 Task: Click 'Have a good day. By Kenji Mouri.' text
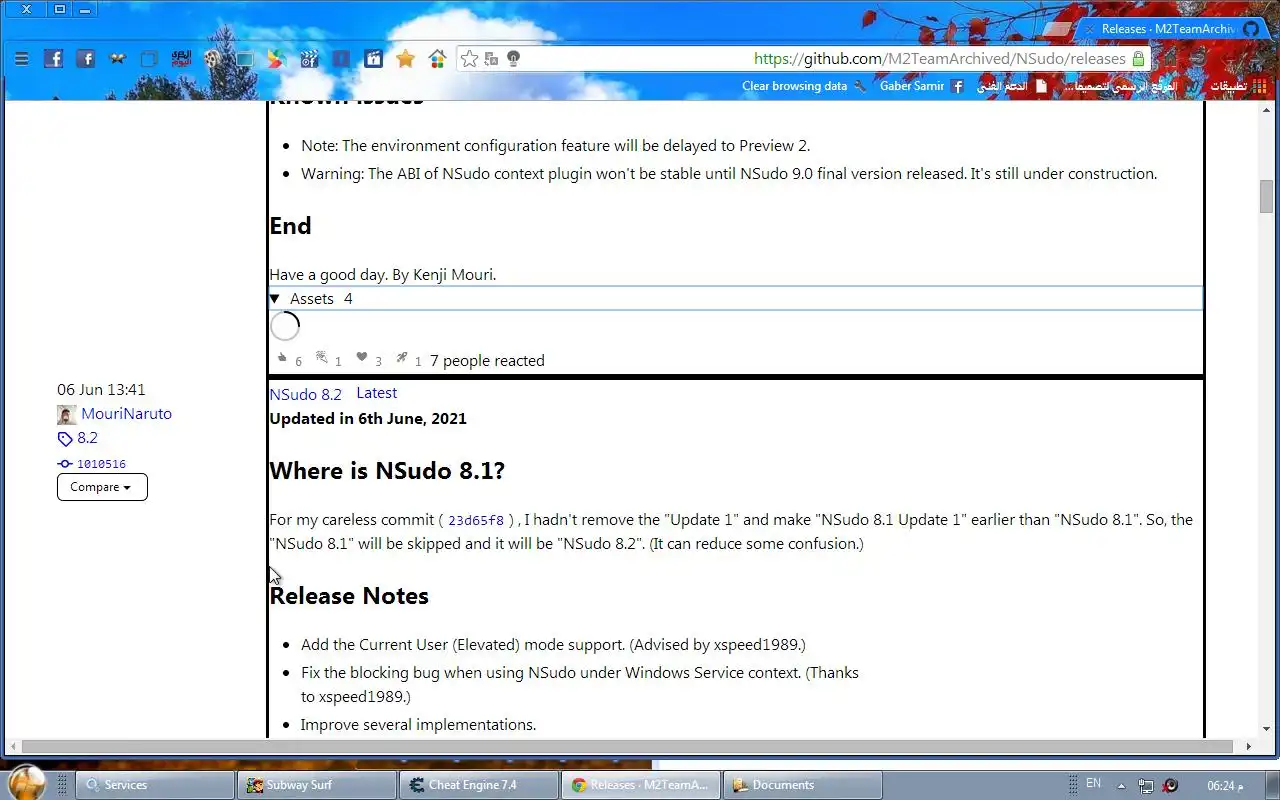point(382,275)
